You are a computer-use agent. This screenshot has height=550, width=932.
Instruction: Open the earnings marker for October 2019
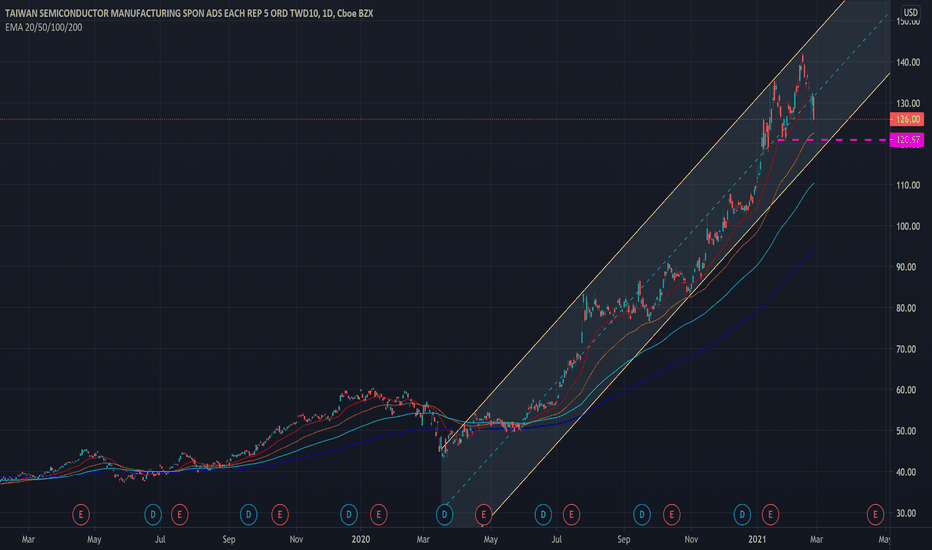point(280,514)
